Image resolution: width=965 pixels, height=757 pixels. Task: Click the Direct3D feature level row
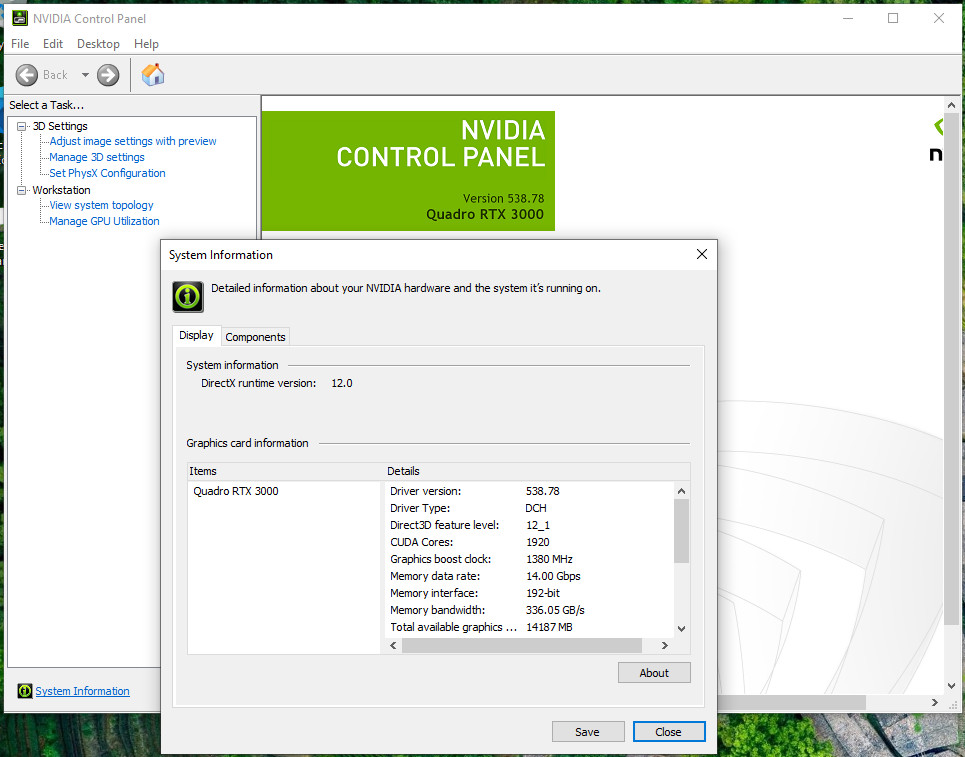coord(529,525)
